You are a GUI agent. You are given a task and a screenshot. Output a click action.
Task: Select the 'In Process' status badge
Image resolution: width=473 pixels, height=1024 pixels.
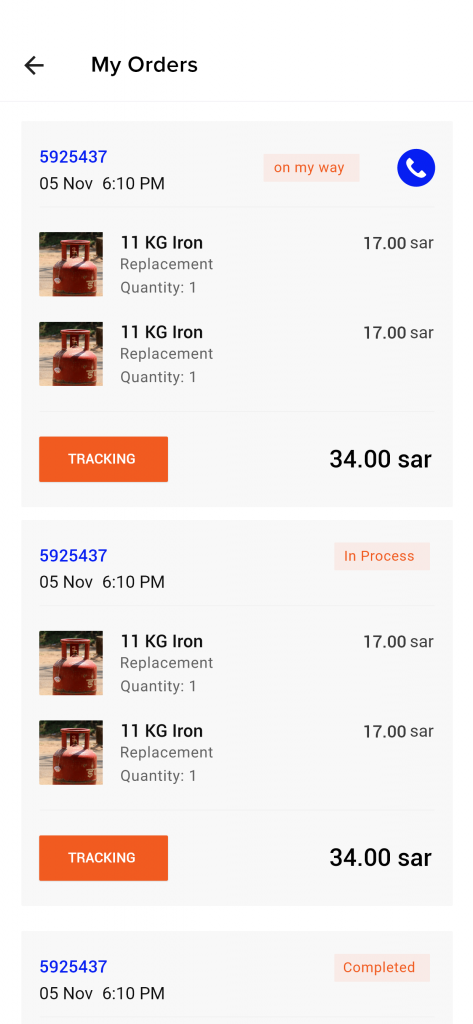pos(382,556)
